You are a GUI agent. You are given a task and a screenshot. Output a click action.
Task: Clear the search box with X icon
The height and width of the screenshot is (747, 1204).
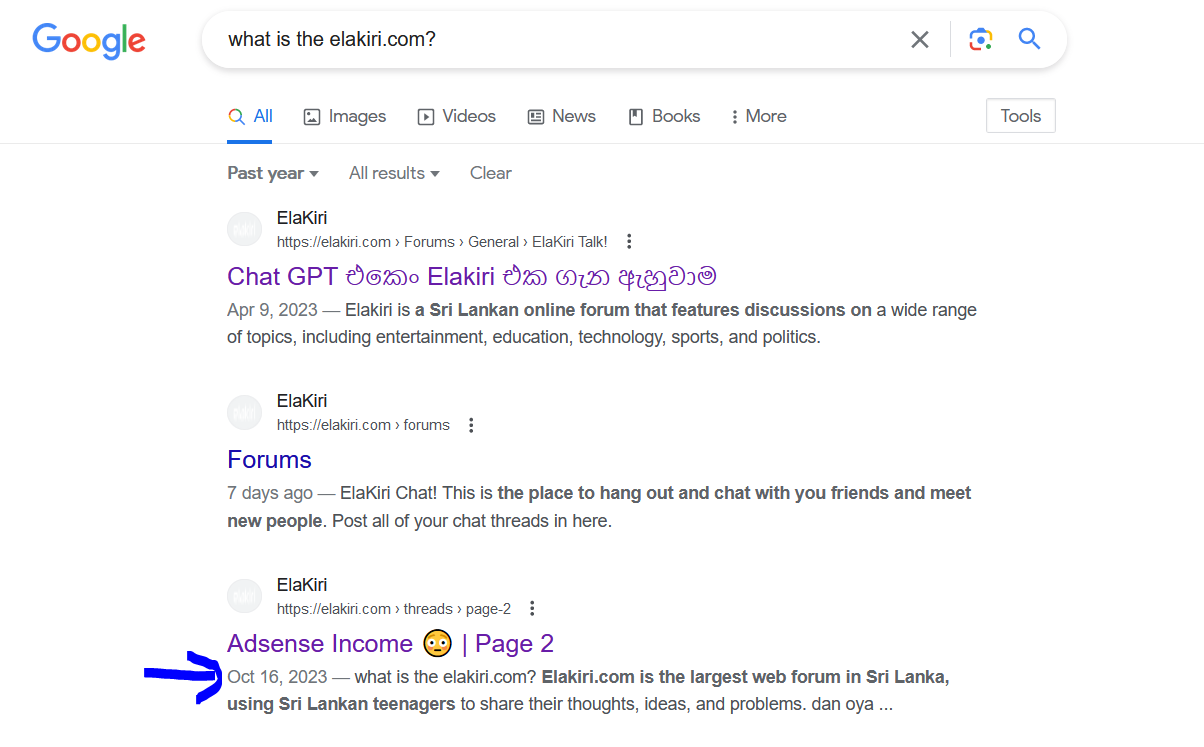tap(920, 40)
